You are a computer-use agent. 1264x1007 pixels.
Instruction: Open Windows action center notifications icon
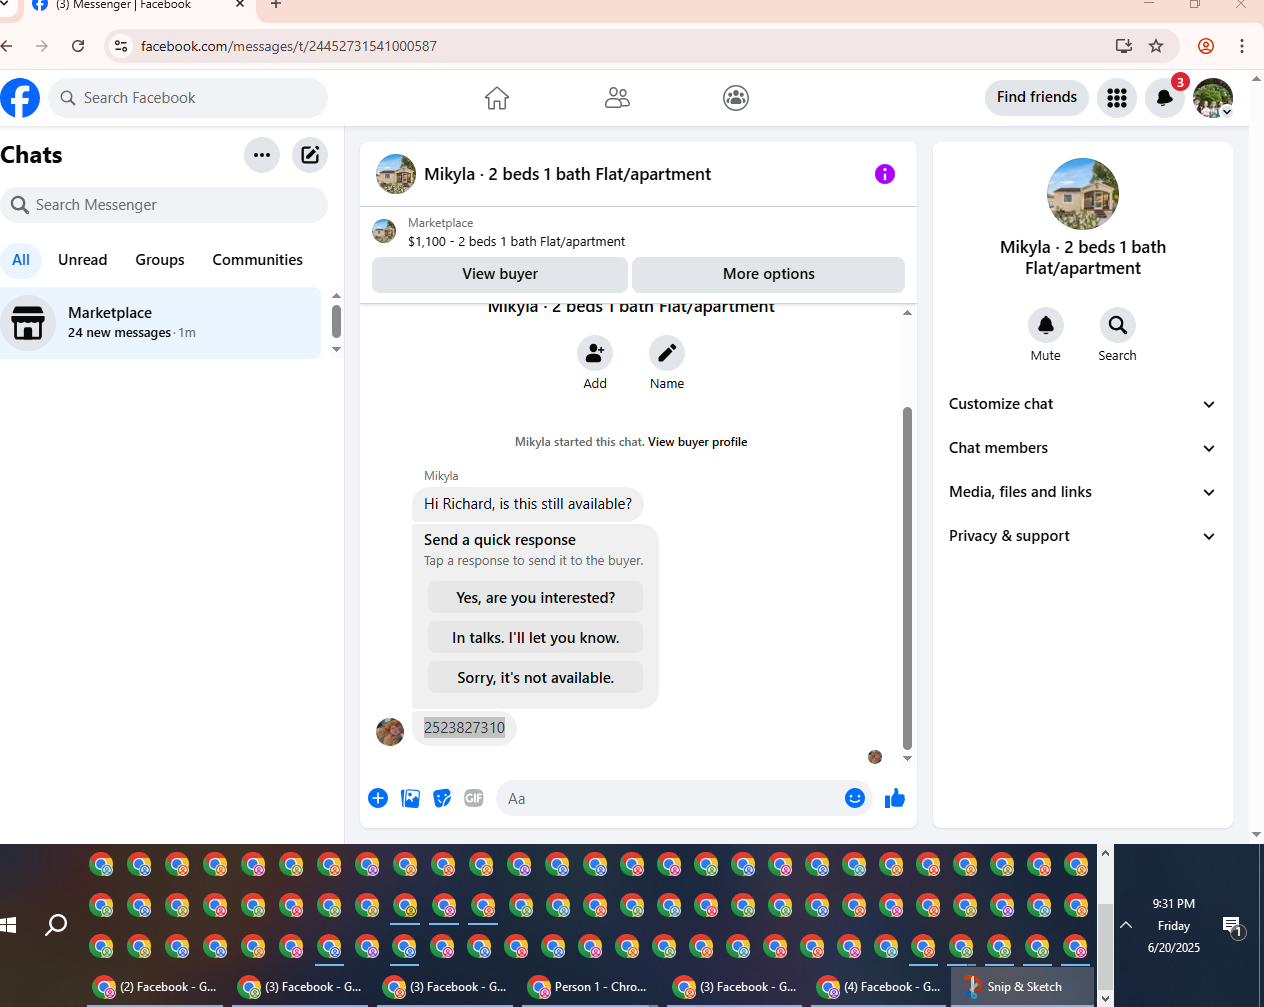point(1232,926)
